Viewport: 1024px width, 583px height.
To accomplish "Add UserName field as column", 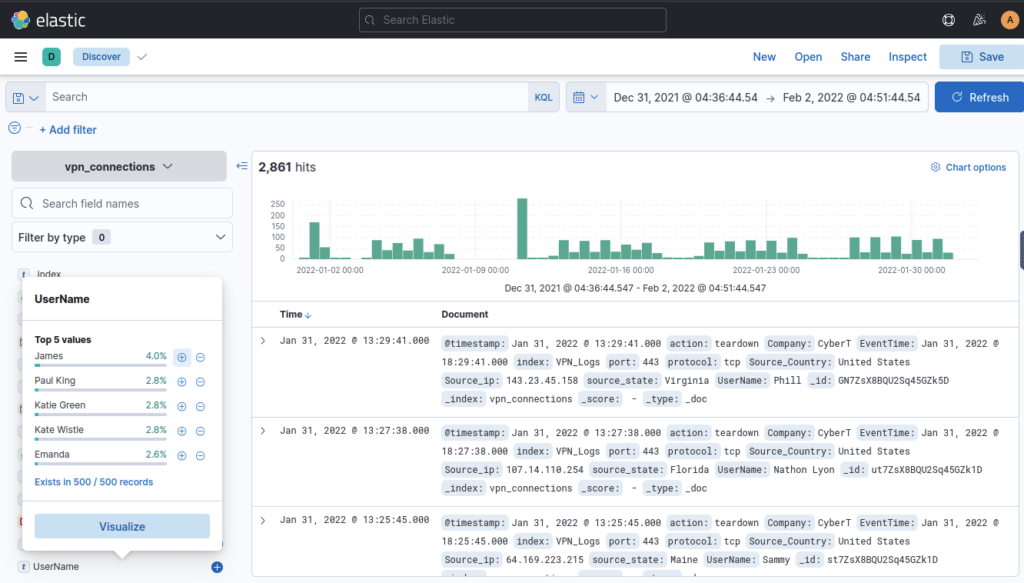I will click(x=217, y=567).
